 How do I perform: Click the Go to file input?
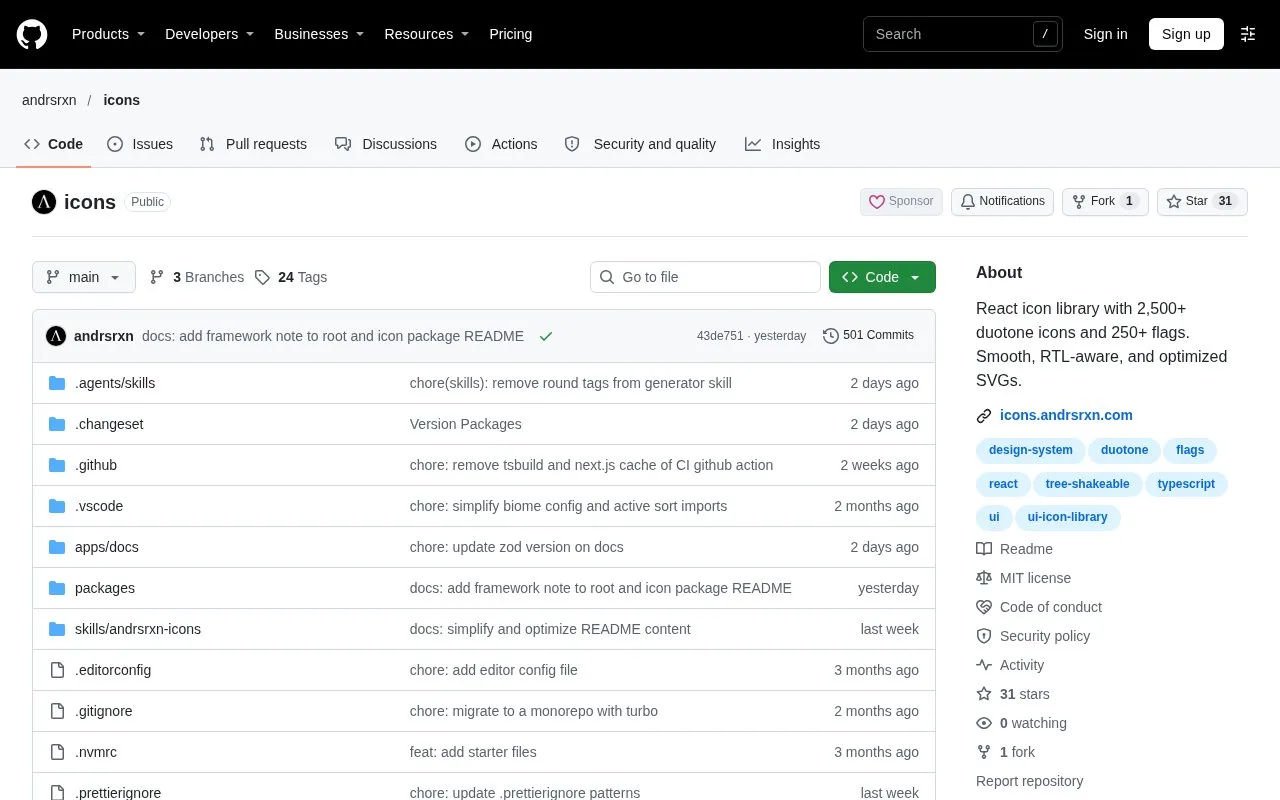705,277
